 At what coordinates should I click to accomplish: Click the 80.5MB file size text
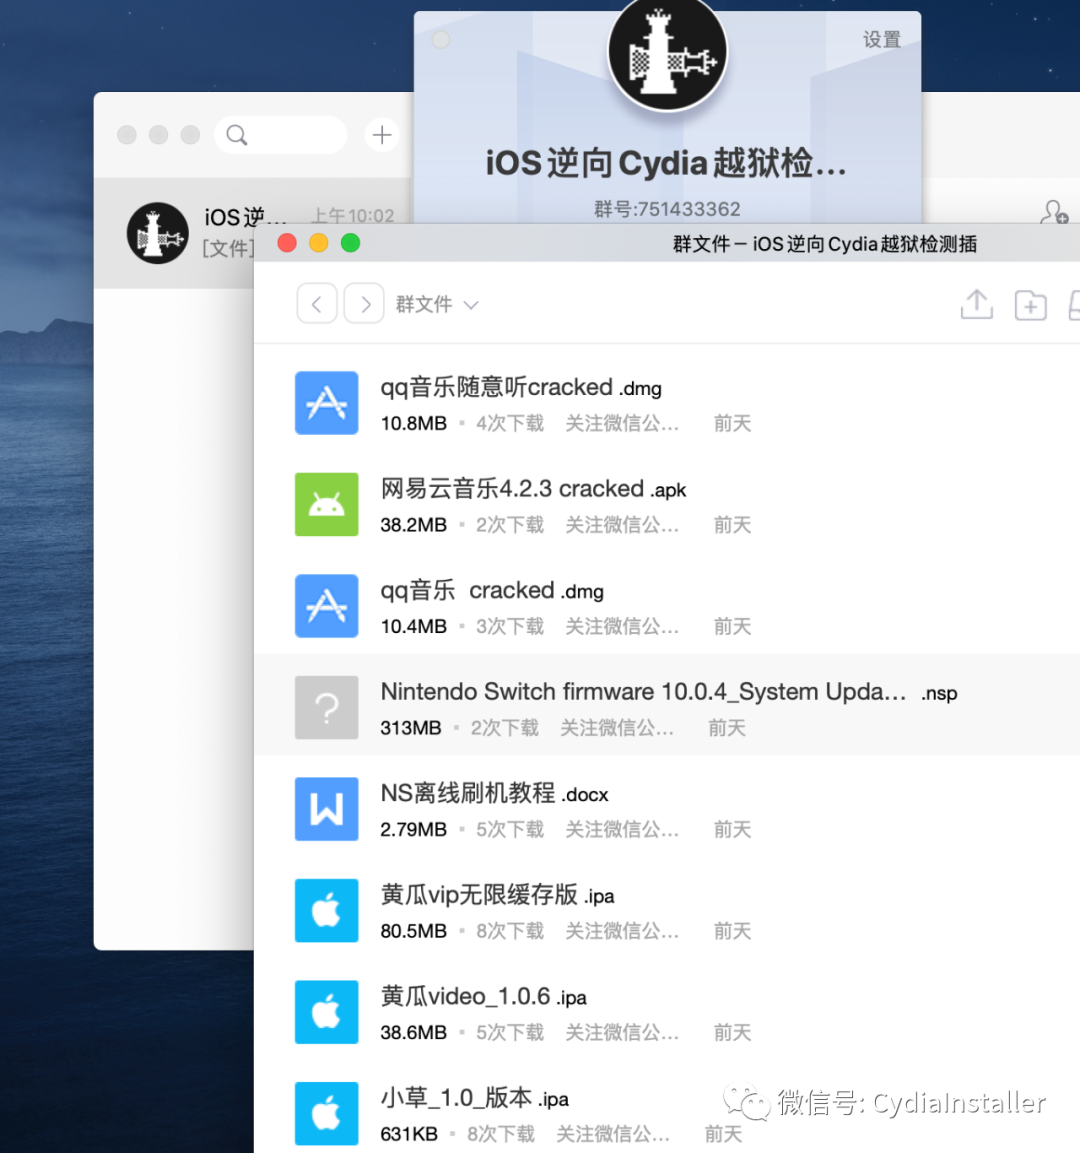pos(413,931)
